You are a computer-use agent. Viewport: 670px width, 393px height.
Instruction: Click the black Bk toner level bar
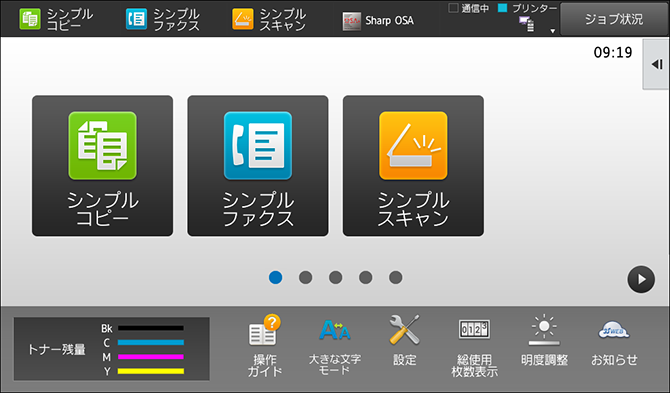[x=151, y=328]
